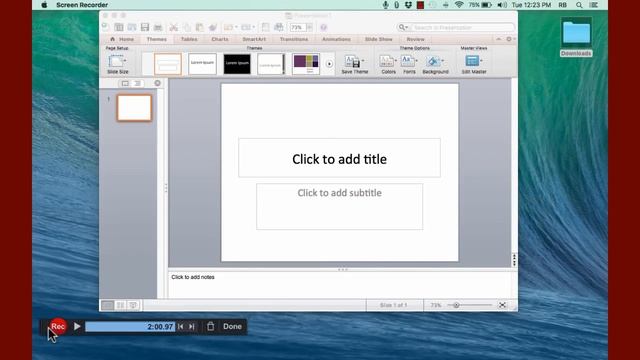The width and height of the screenshot is (640, 360).
Task: Click the Print toolbar icon
Action: pos(158,27)
